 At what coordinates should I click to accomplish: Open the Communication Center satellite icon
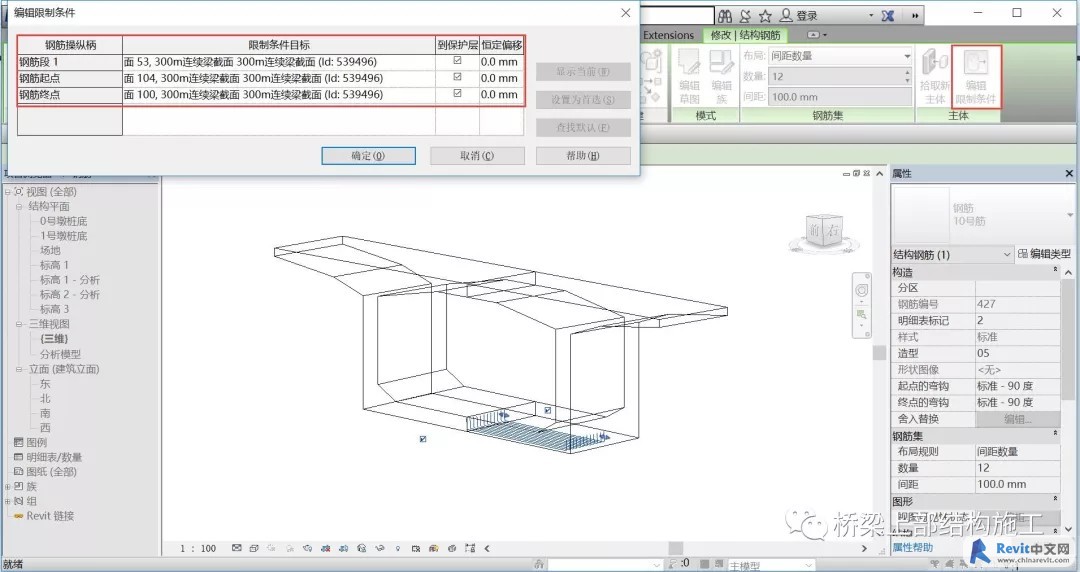coord(745,15)
